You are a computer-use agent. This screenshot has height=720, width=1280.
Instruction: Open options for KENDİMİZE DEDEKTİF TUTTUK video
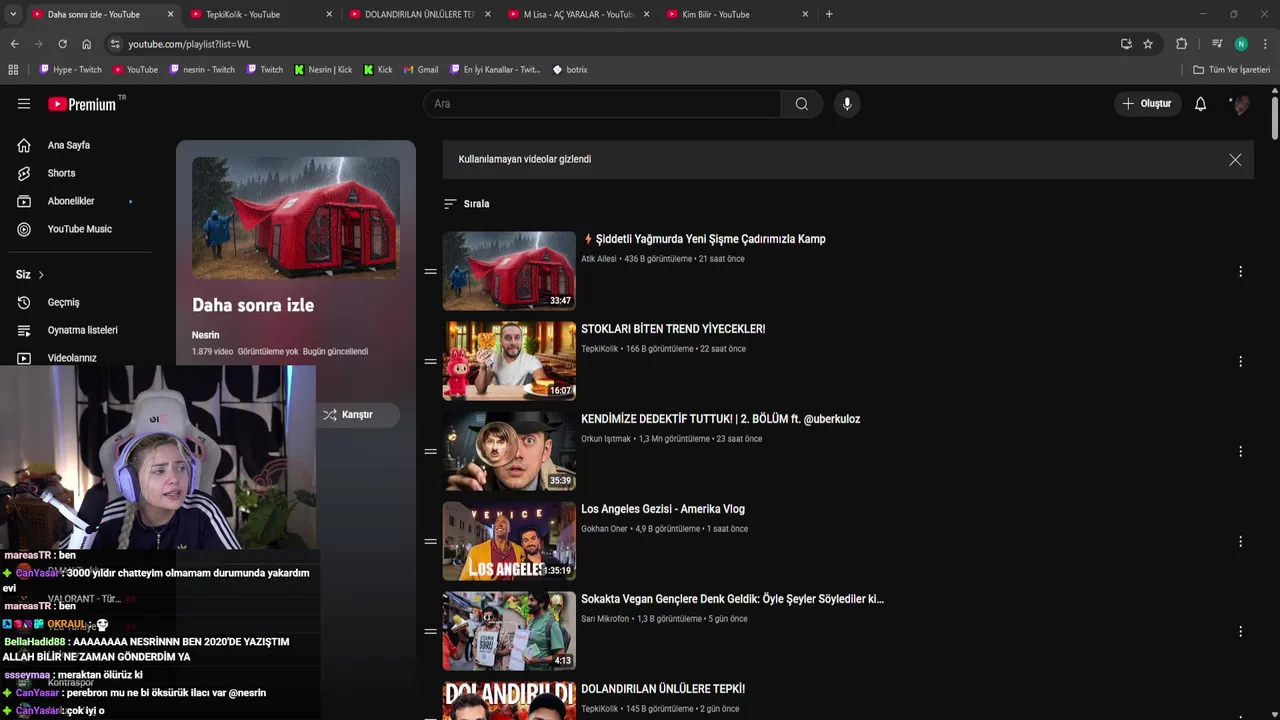[1240, 451]
